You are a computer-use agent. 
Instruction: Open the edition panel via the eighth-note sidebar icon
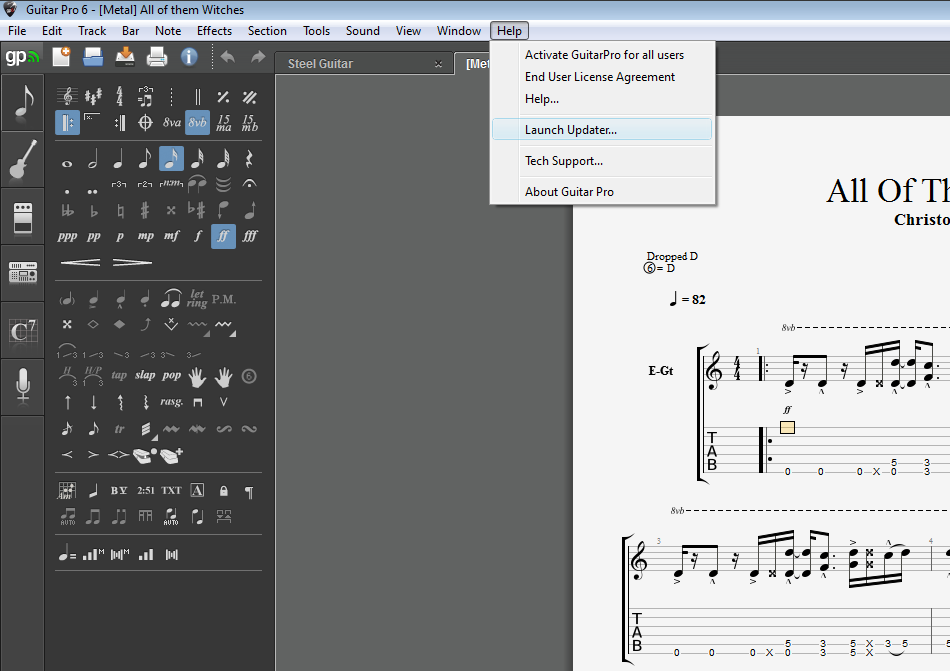tap(23, 102)
